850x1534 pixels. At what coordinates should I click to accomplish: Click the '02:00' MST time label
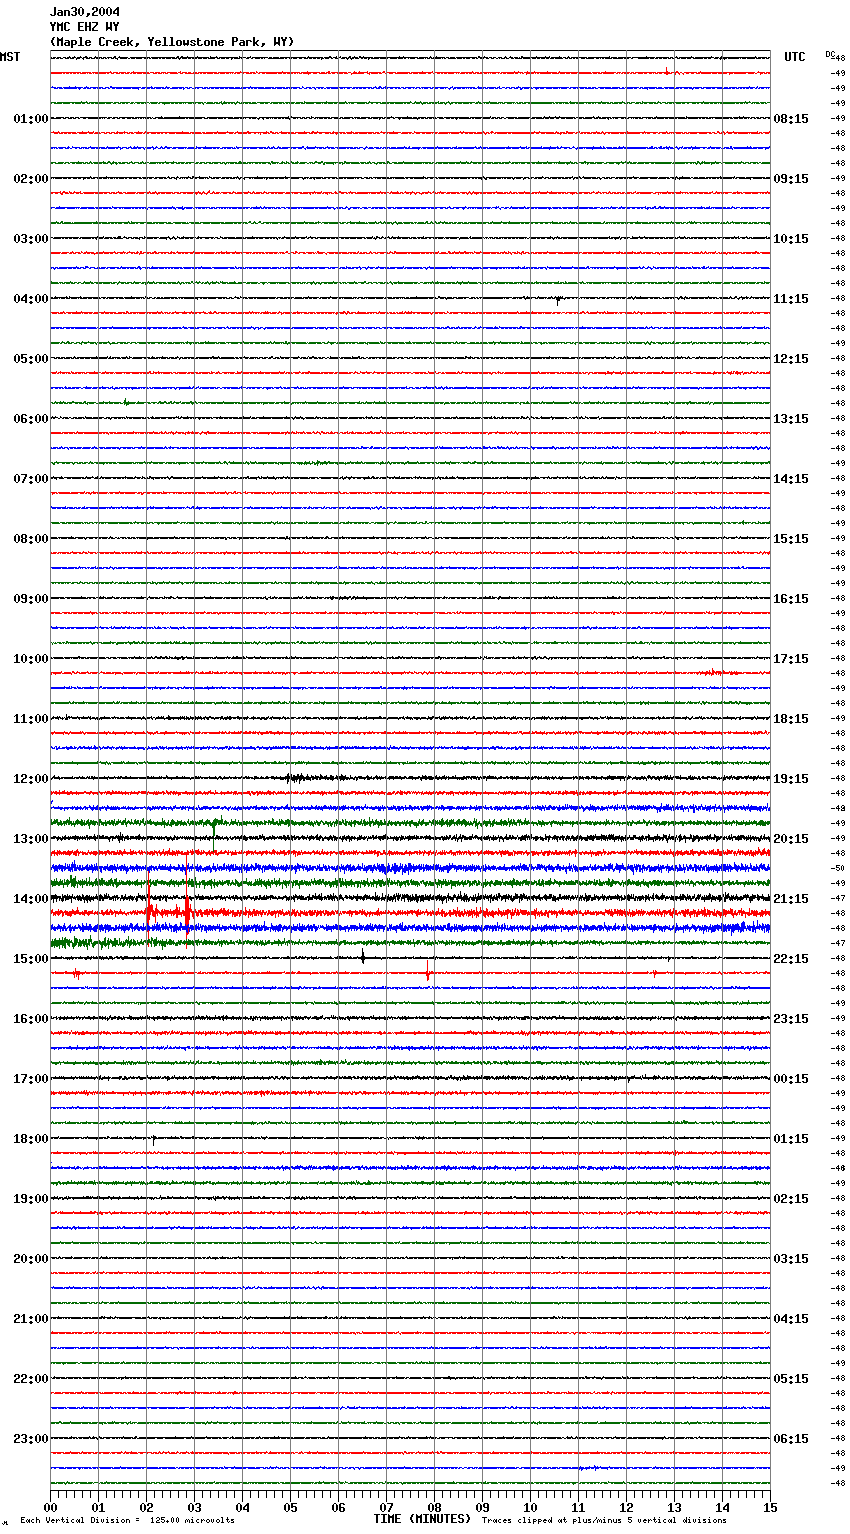[x=31, y=179]
